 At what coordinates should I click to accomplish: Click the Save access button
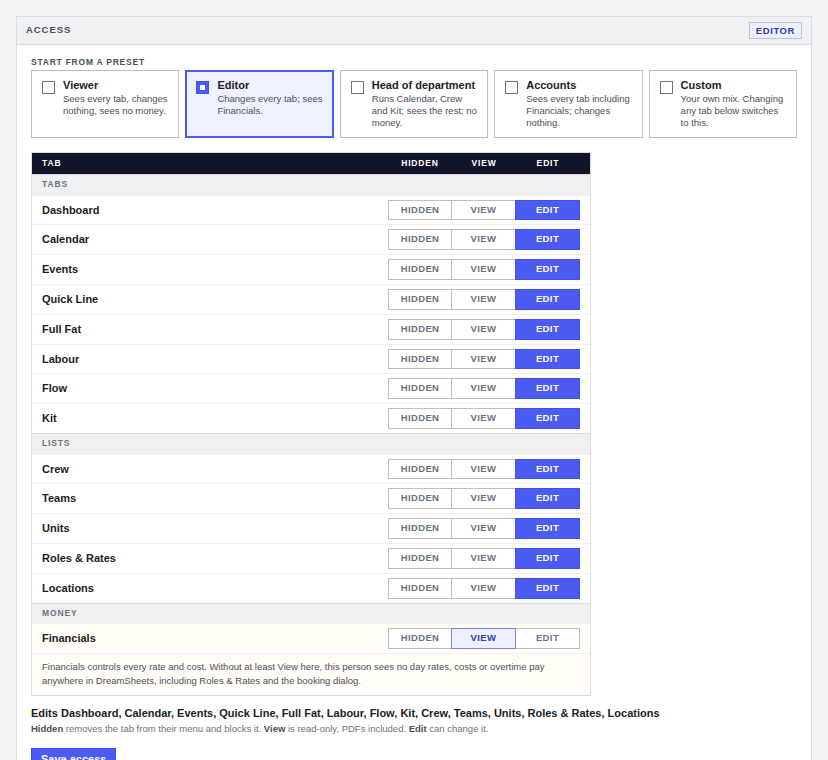tap(73, 755)
